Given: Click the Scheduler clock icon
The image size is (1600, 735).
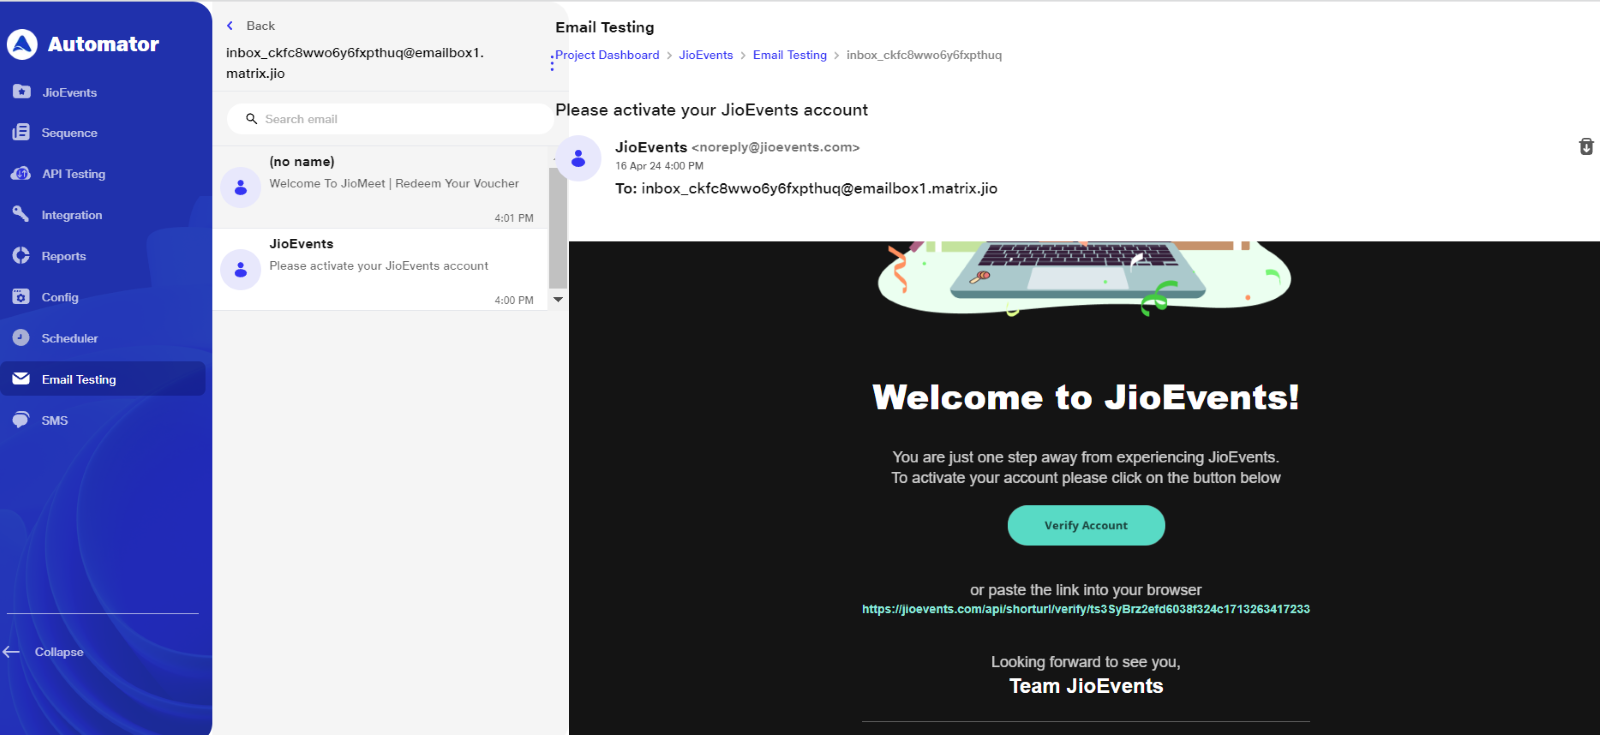Looking at the screenshot, I should [21, 338].
